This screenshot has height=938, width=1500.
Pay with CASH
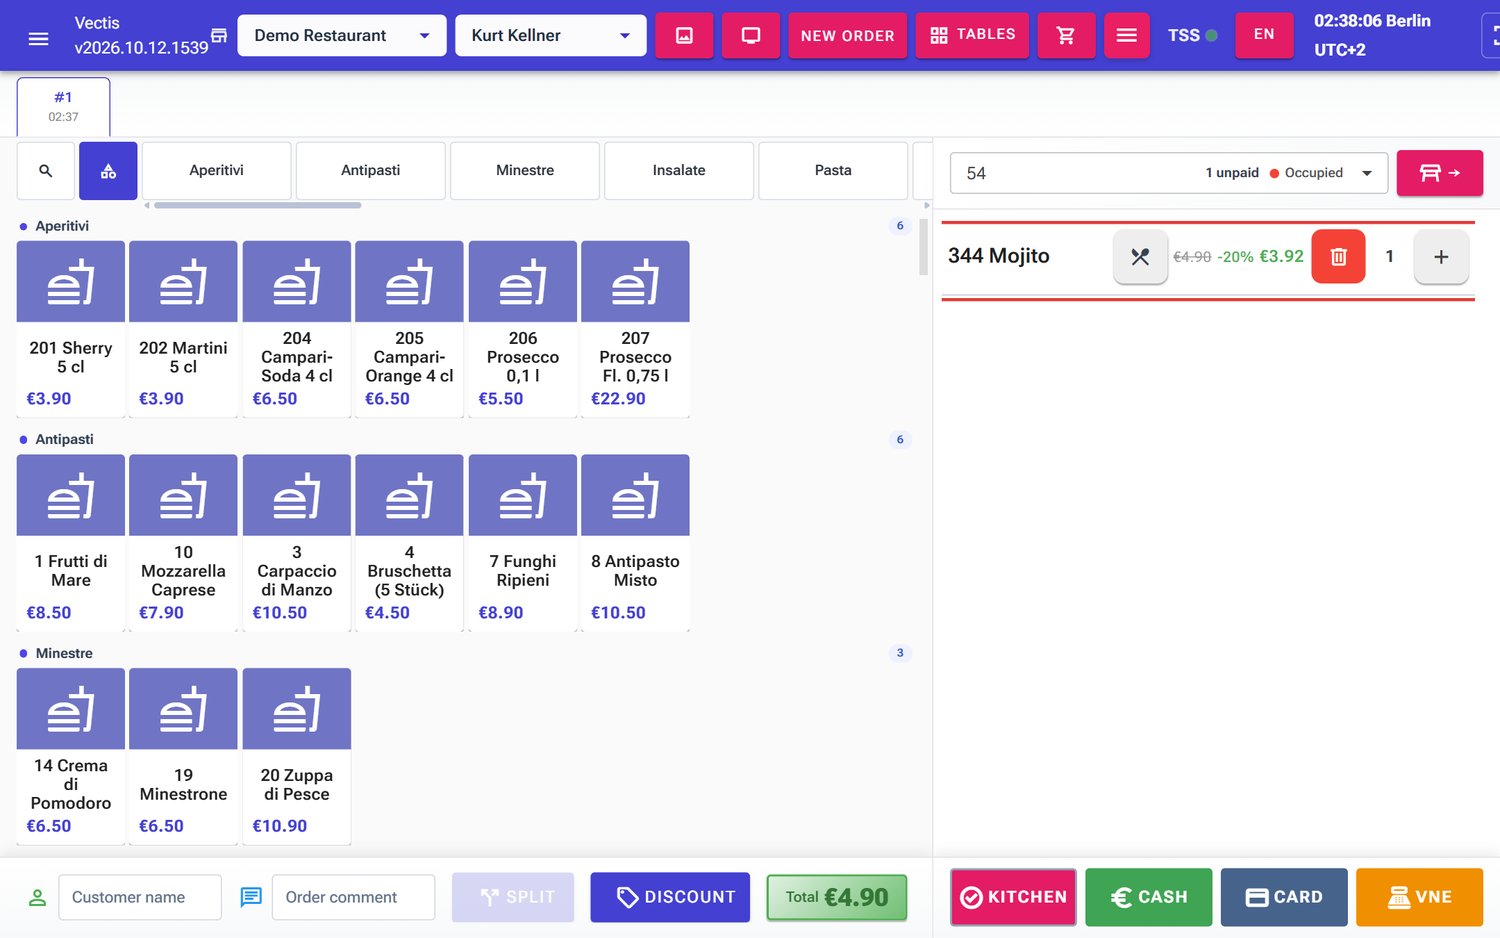(x=1149, y=897)
